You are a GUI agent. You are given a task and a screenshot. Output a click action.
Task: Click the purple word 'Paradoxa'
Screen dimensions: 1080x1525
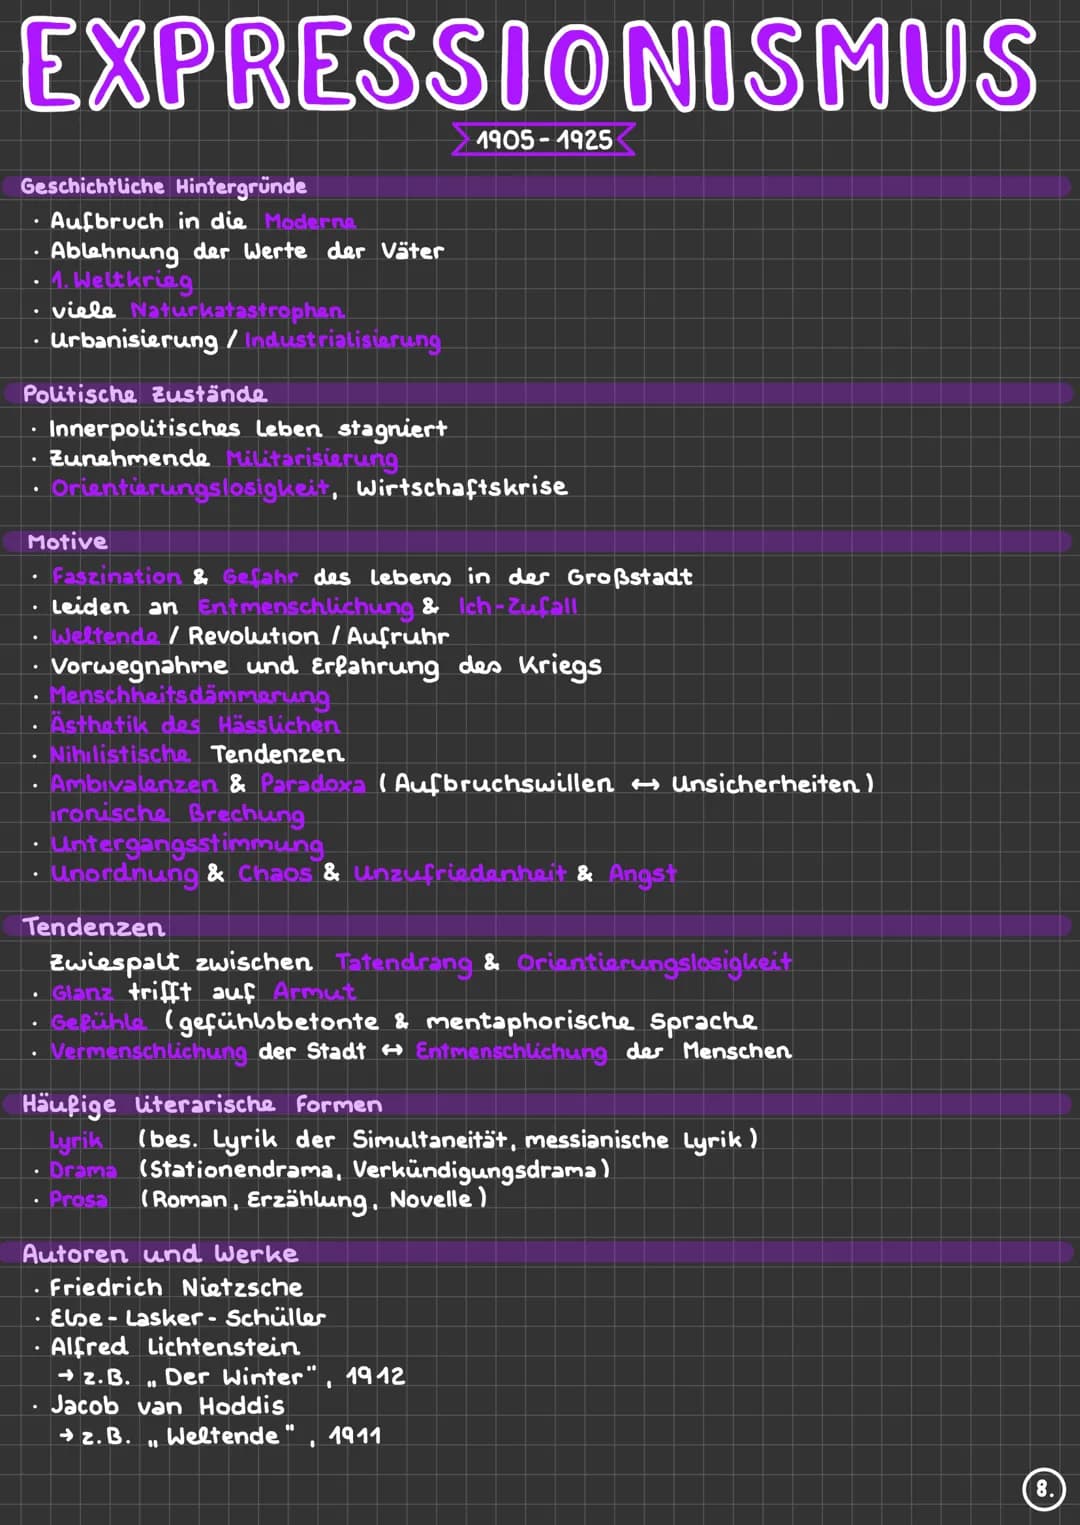pos(313,784)
